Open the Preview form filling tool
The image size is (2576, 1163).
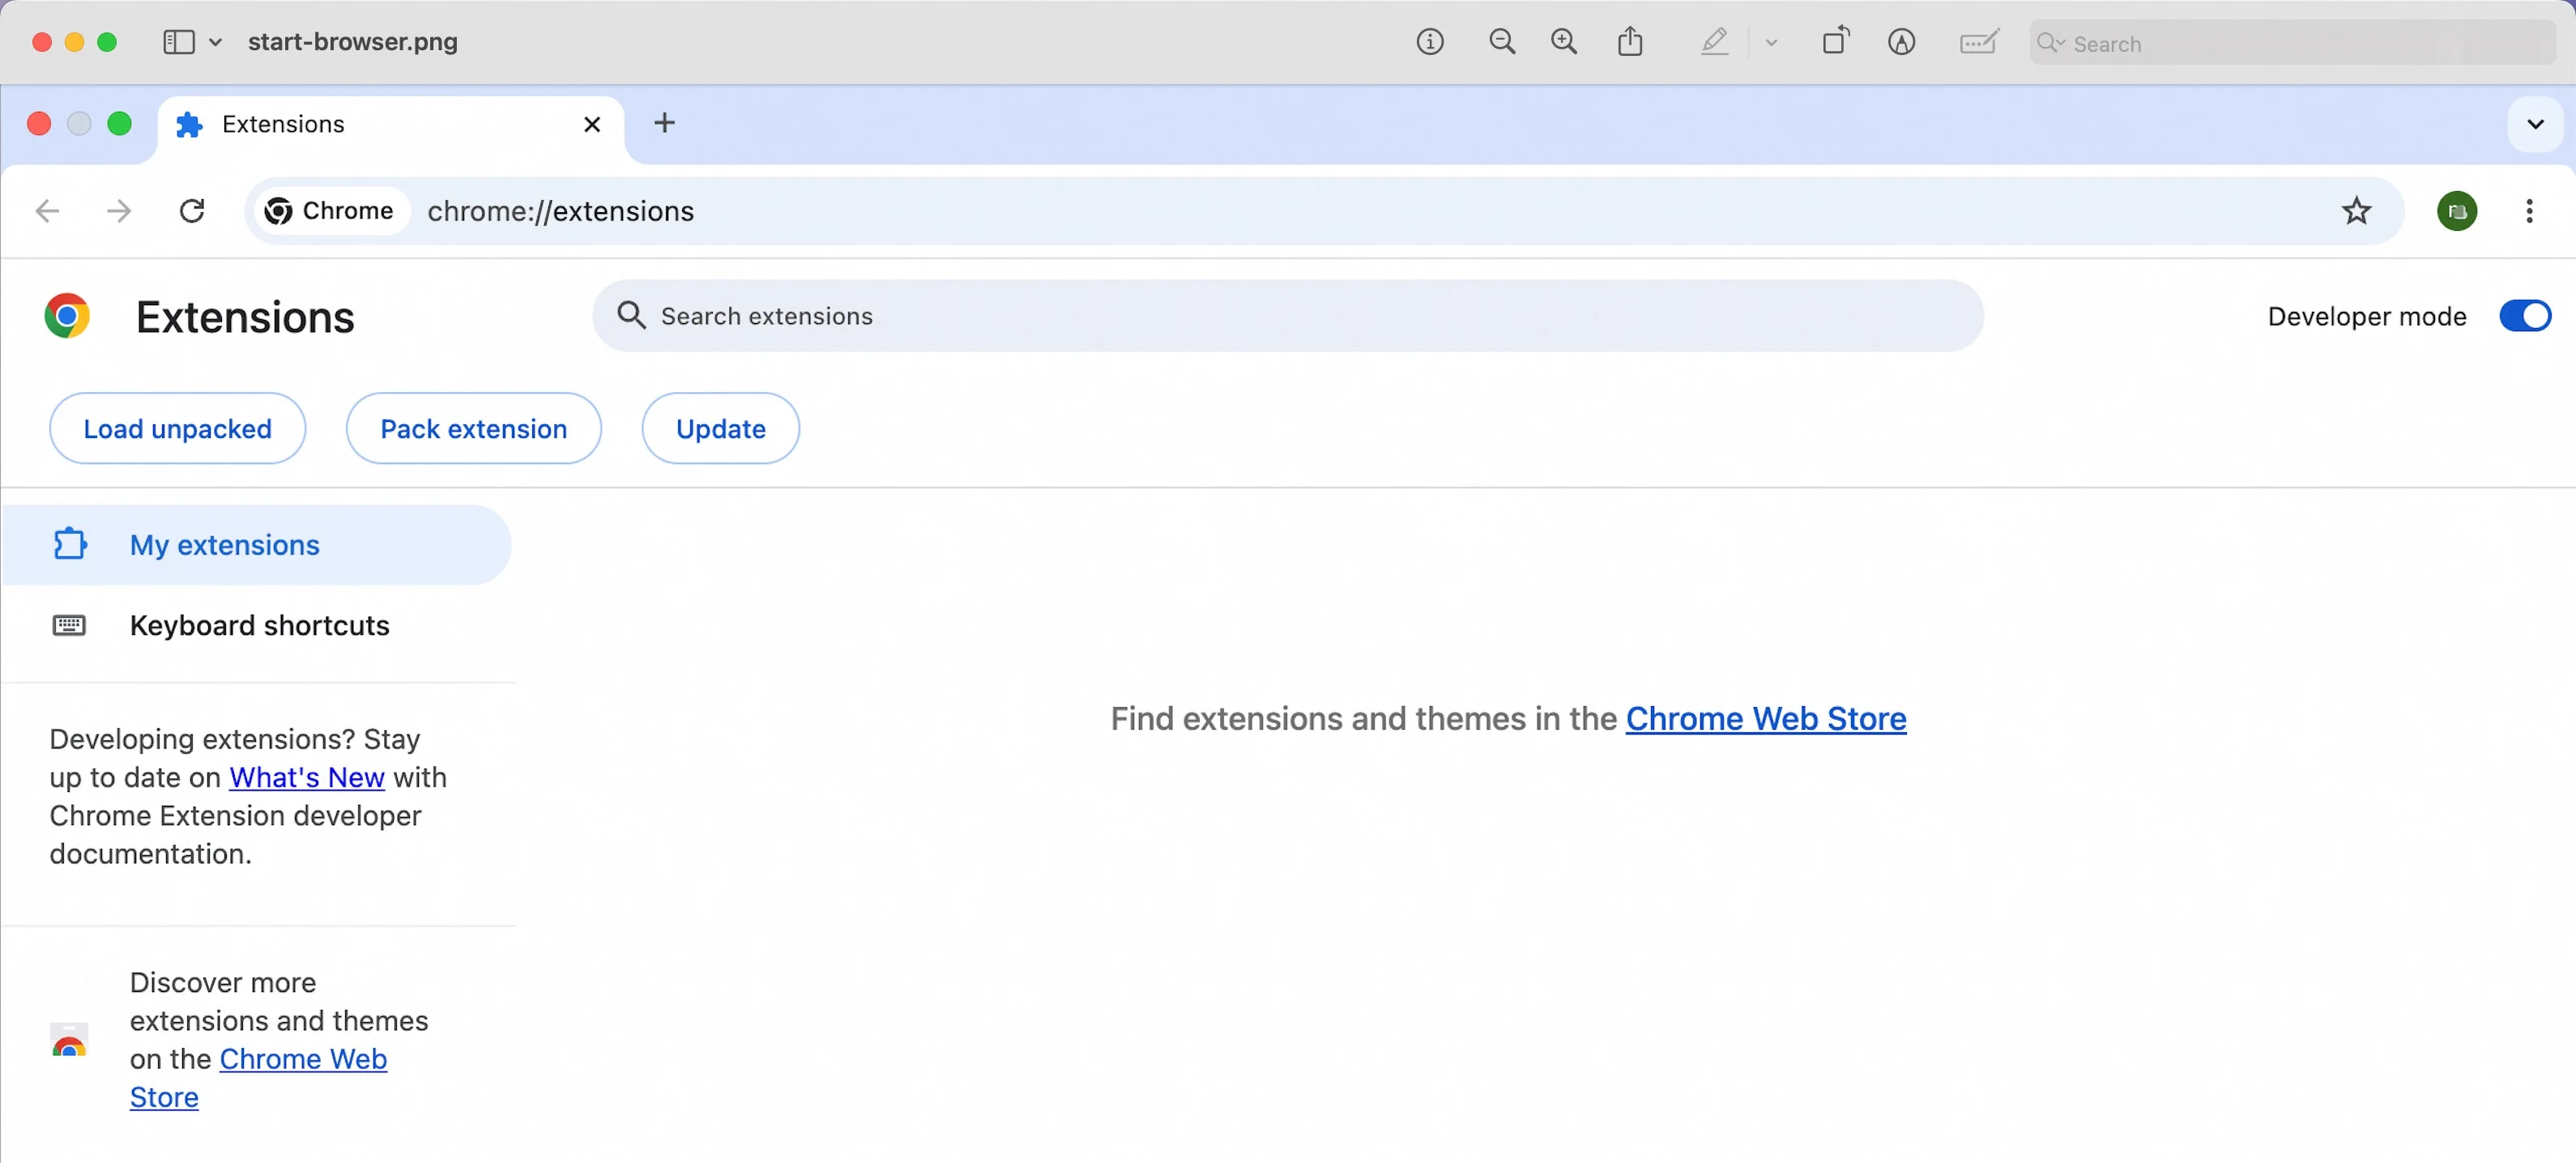tap(1978, 42)
